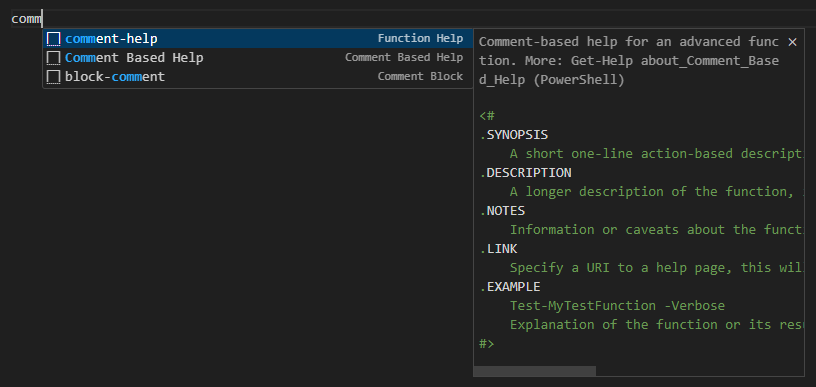Place cursor in the typed text comm
This screenshot has height=387, width=816.
(26, 19)
